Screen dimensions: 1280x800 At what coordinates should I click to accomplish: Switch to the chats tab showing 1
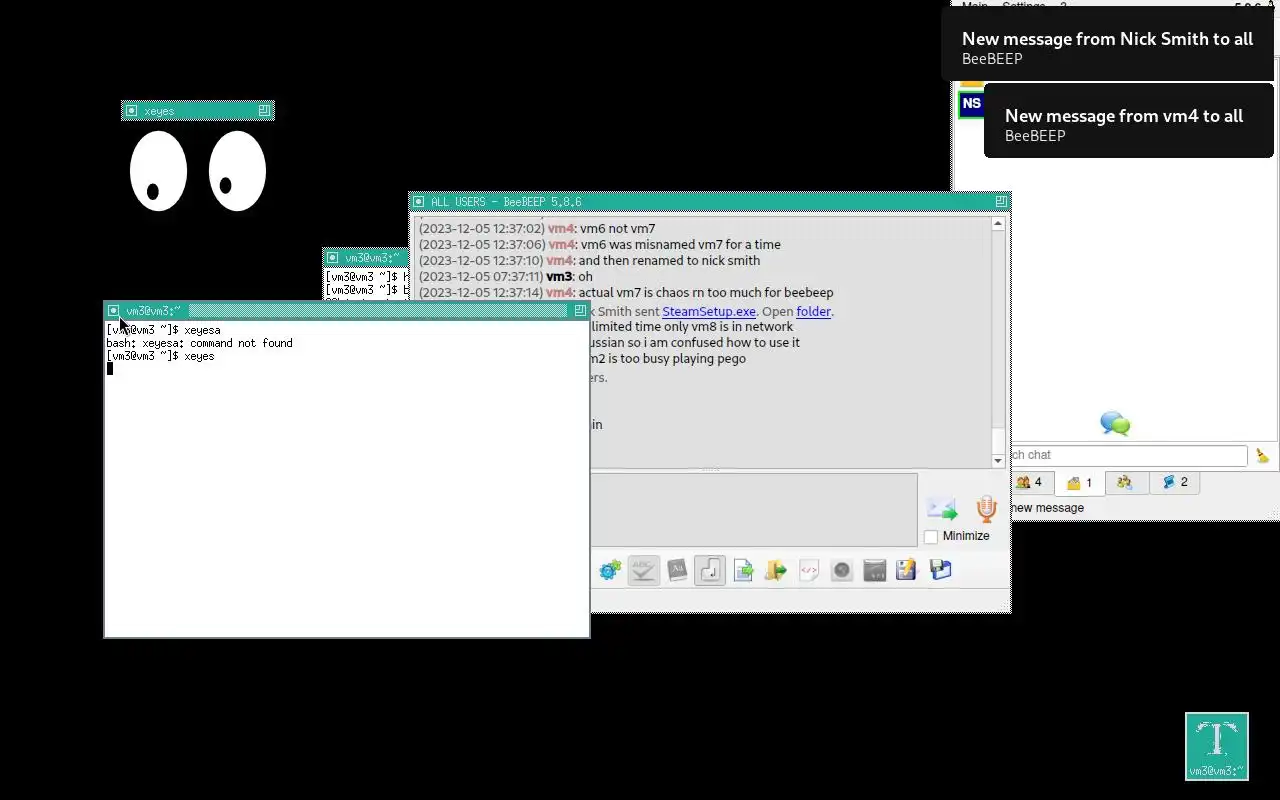click(1079, 484)
